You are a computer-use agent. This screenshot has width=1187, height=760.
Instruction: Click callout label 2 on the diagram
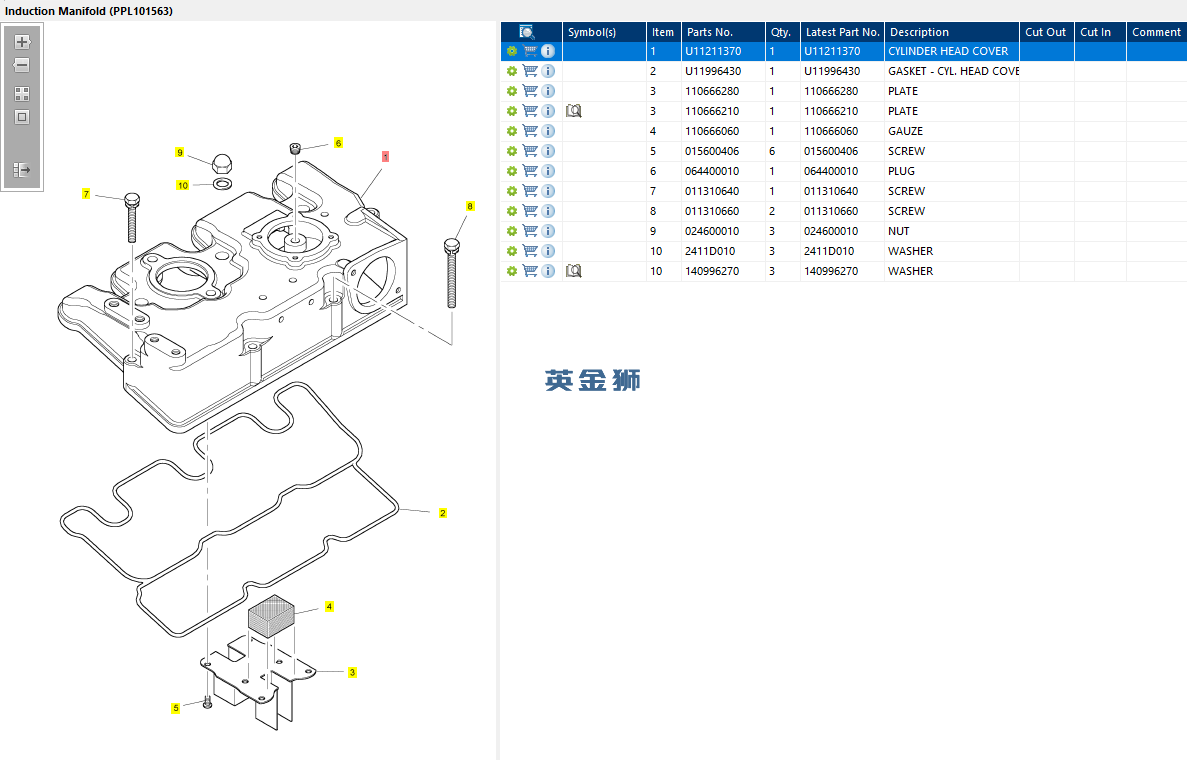(442, 513)
